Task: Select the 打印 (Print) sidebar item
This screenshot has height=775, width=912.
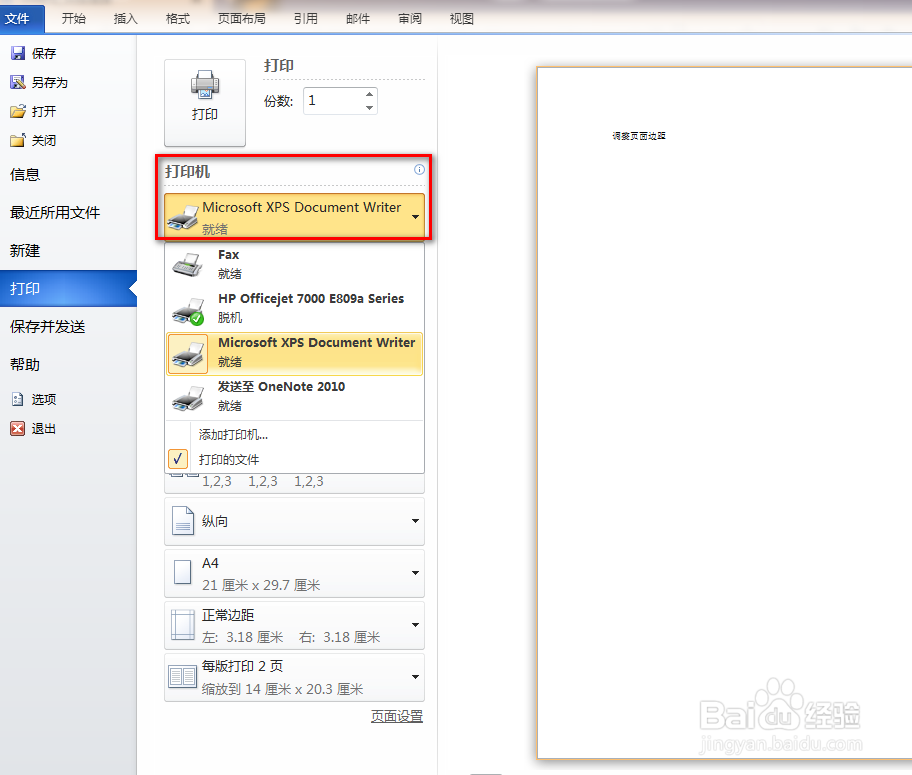Action: click(x=68, y=289)
